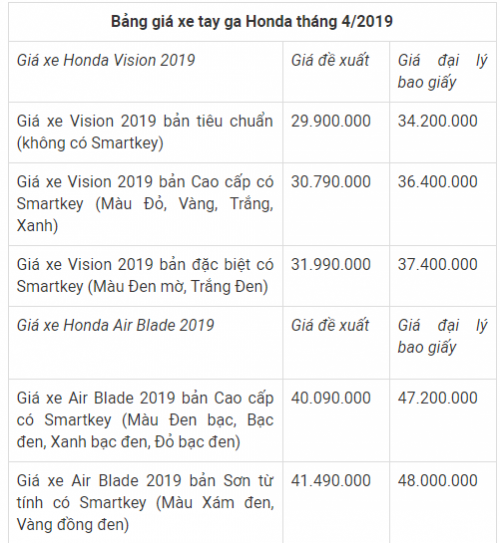Viewport: 500px width, 543px height.
Task: Click the dealer price 34.200.000
Action: coord(437,121)
